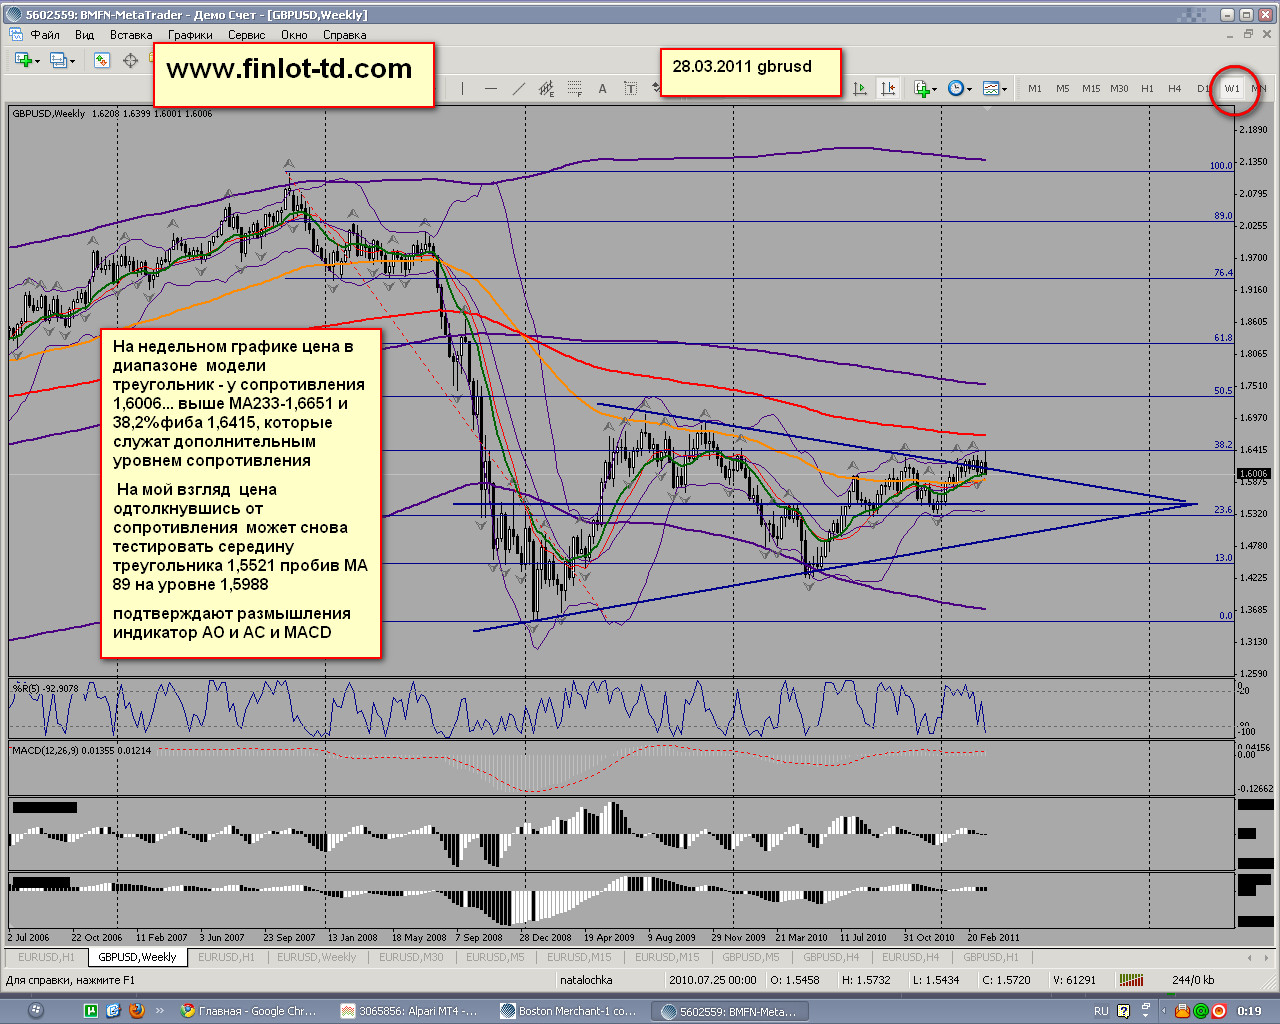Select the equidistant channel tool
Screen dimensions: 1280x1024
click(x=546, y=88)
